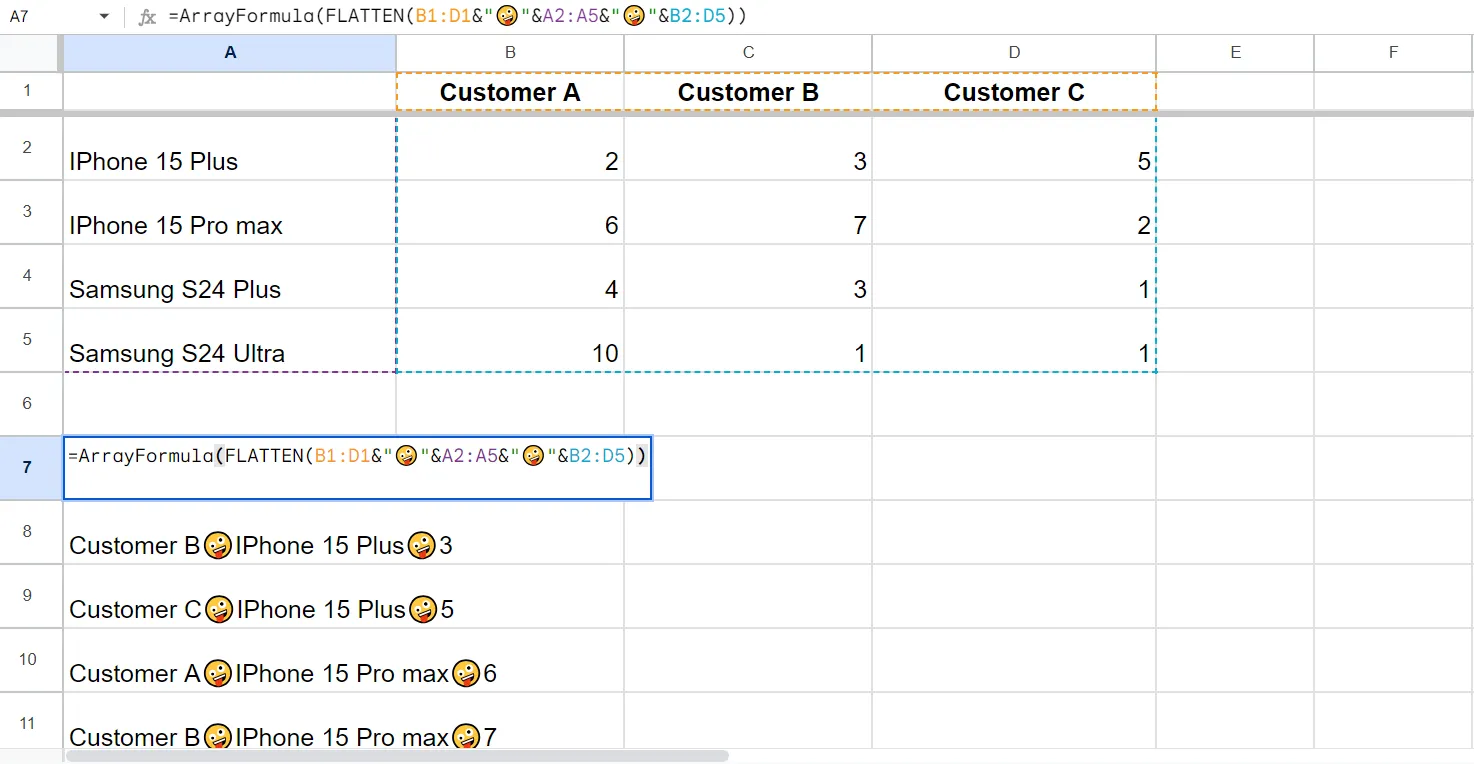Click cell B2 with value 2
This screenshot has height=764, width=1474.
coord(510,149)
